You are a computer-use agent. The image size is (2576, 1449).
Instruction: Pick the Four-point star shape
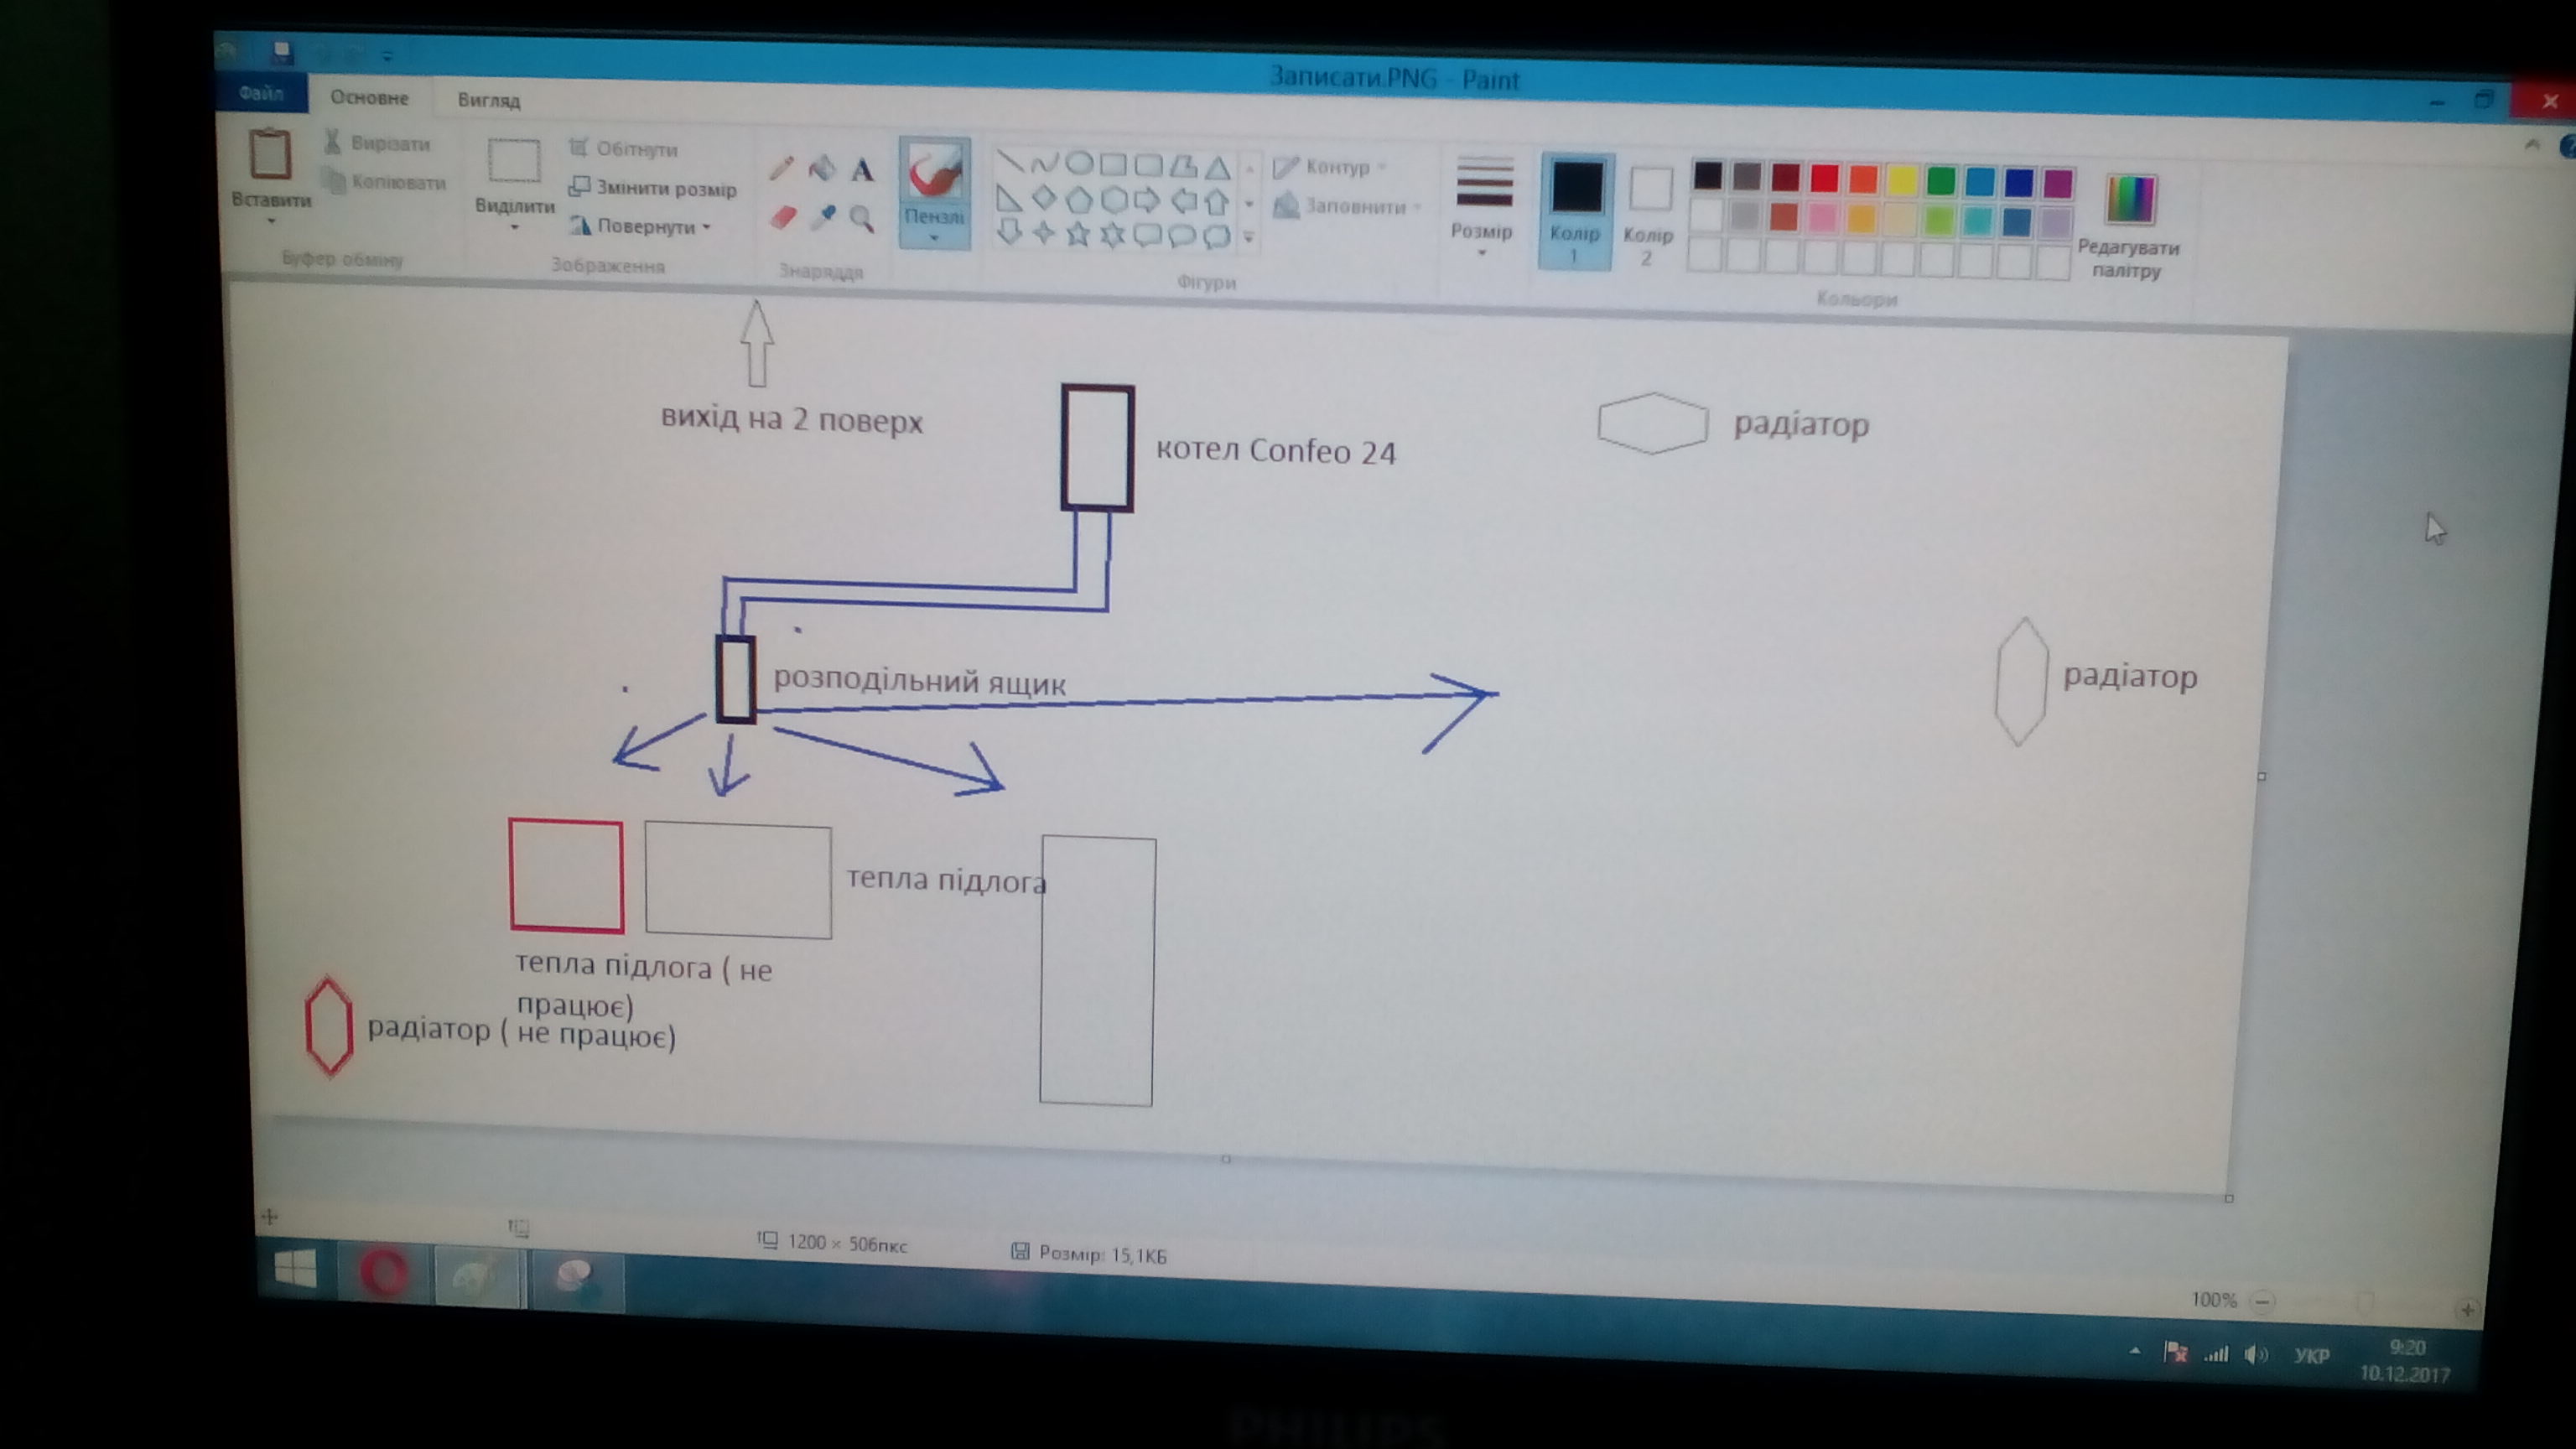coord(1044,233)
